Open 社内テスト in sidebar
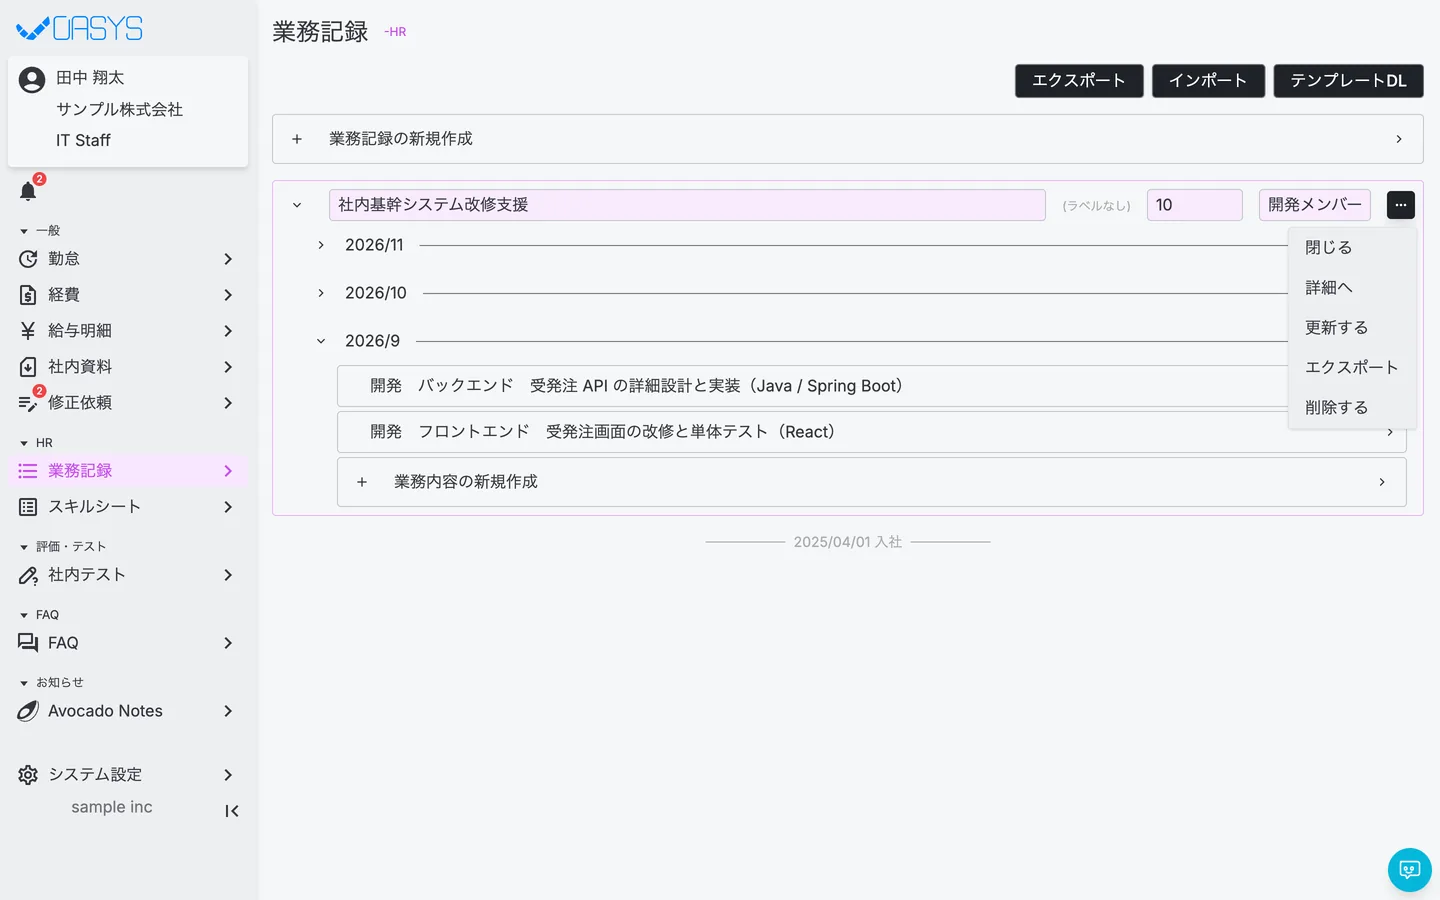Screen dimensions: 1440x900 127,575
